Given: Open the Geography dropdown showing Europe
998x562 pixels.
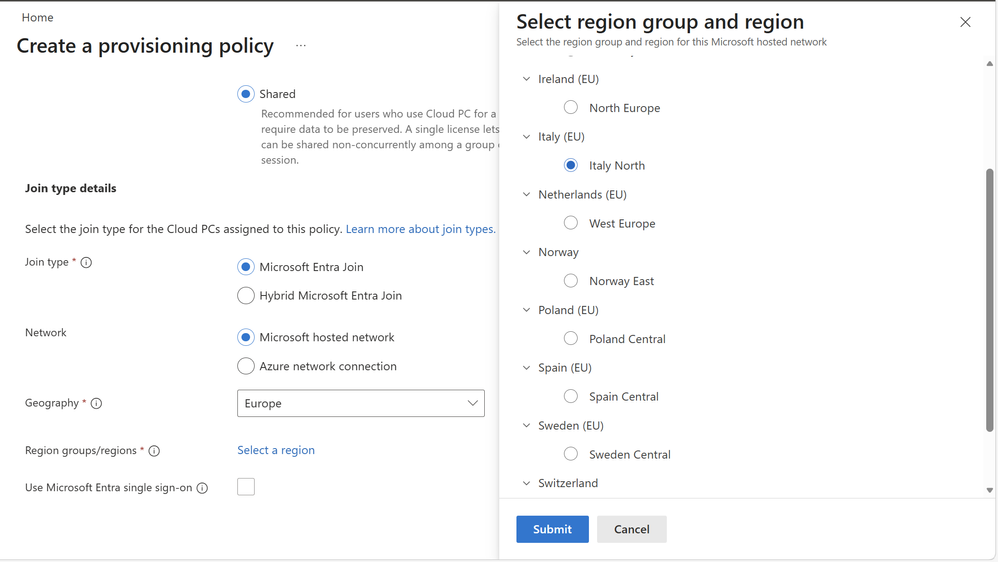Looking at the screenshot, I should [x=361, y=404].
